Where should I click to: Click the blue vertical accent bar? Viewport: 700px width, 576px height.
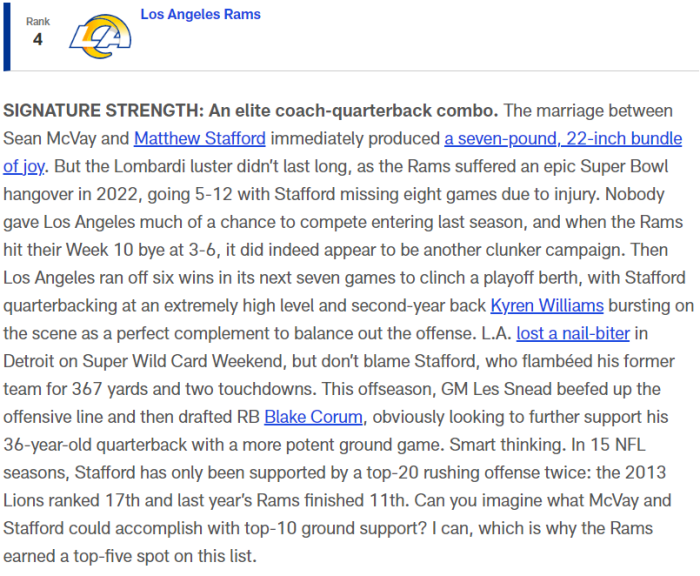7,37
